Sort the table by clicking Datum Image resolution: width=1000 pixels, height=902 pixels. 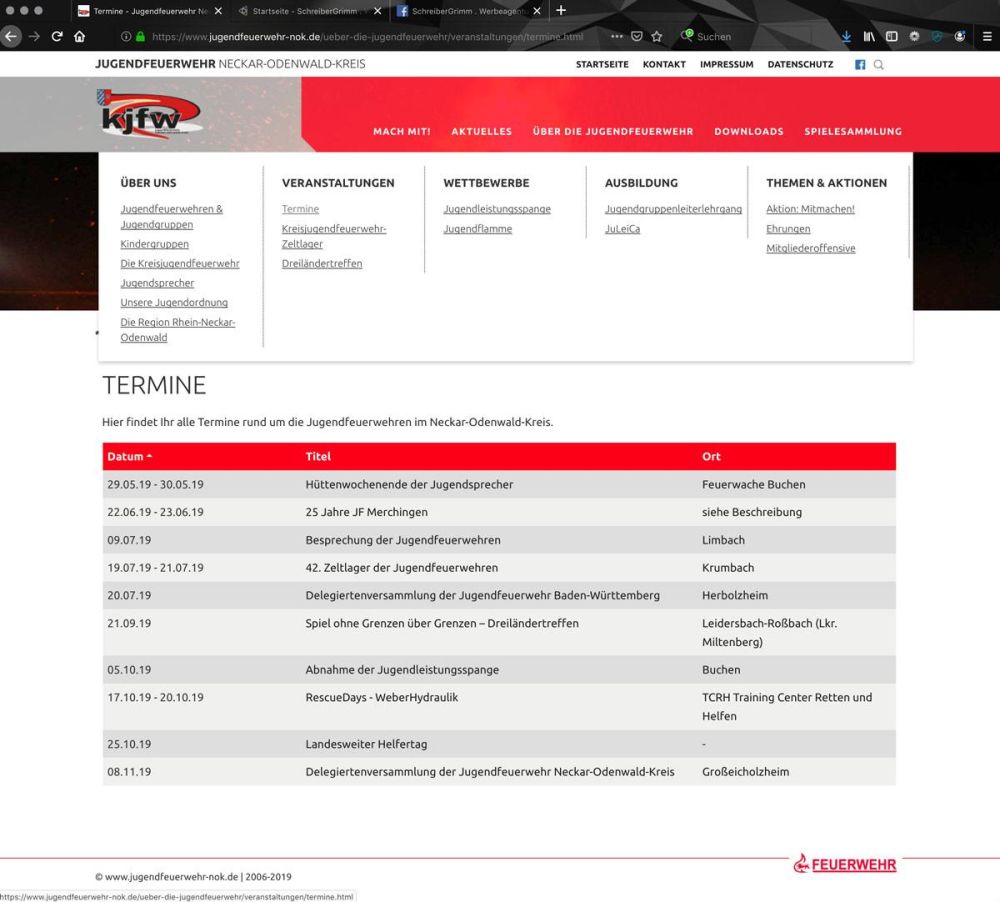tap(128, 456)
